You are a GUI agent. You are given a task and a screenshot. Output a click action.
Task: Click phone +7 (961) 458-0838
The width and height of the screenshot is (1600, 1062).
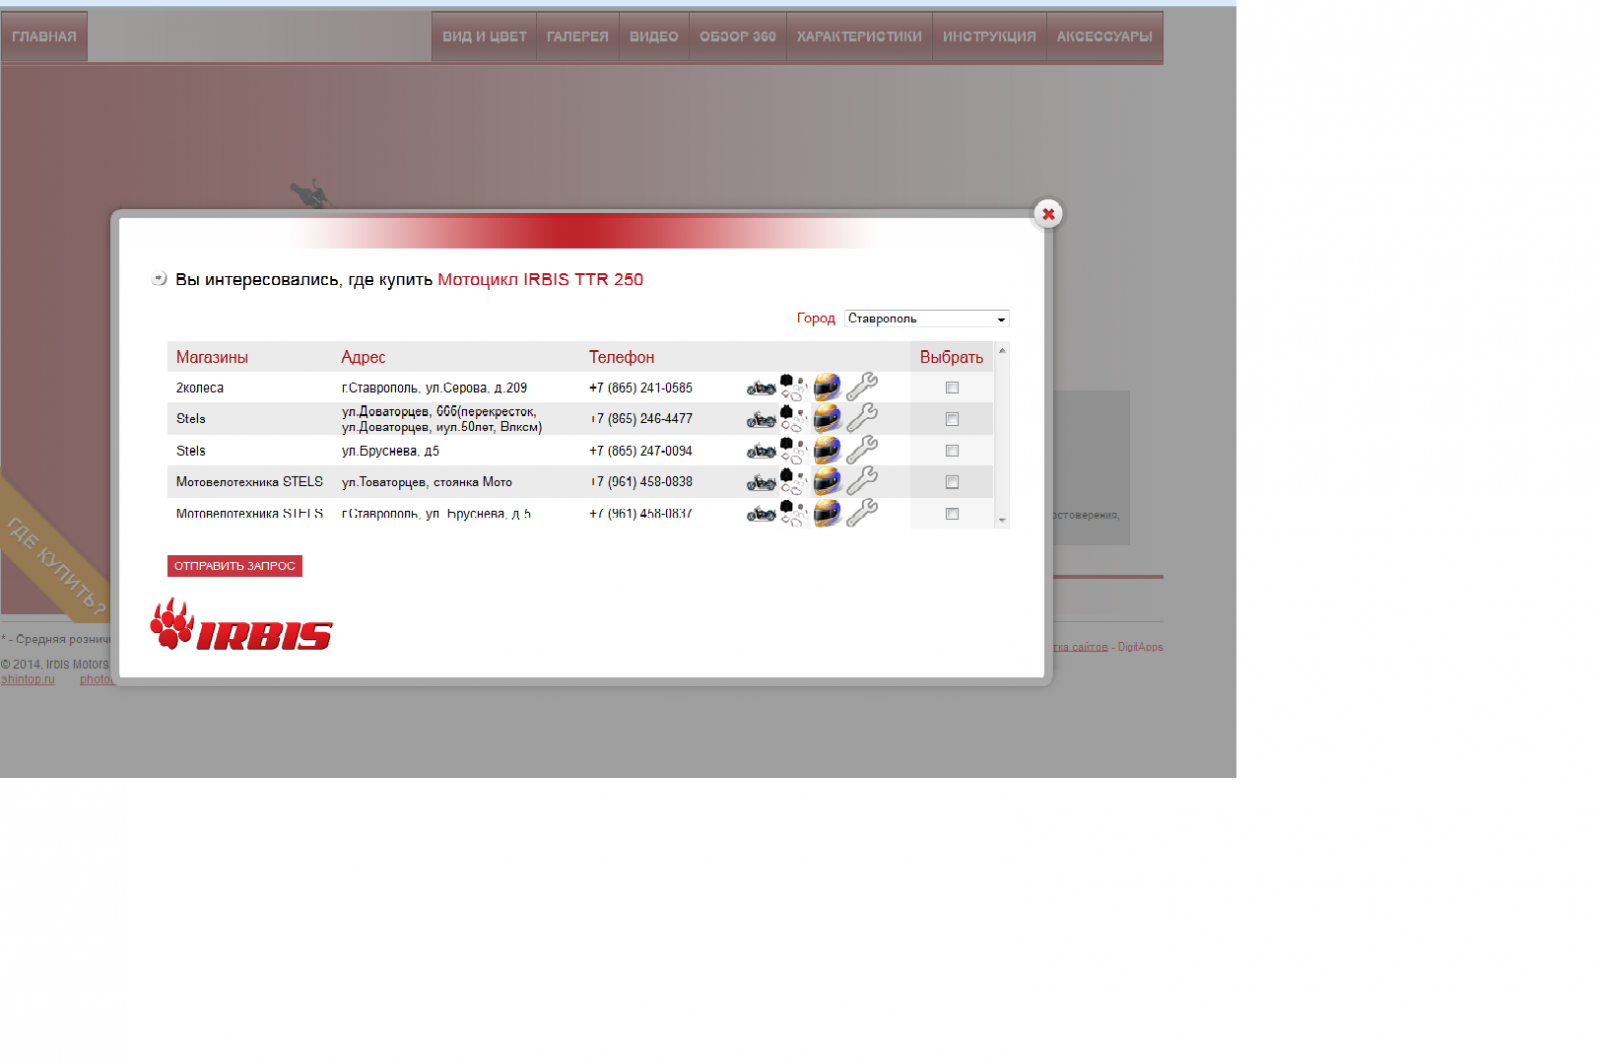tap(640, 482)
